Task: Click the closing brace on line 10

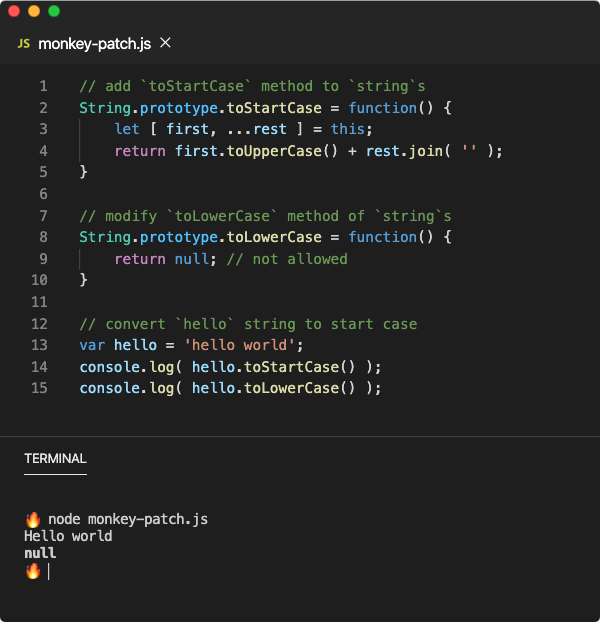Action: click(83, 280)
